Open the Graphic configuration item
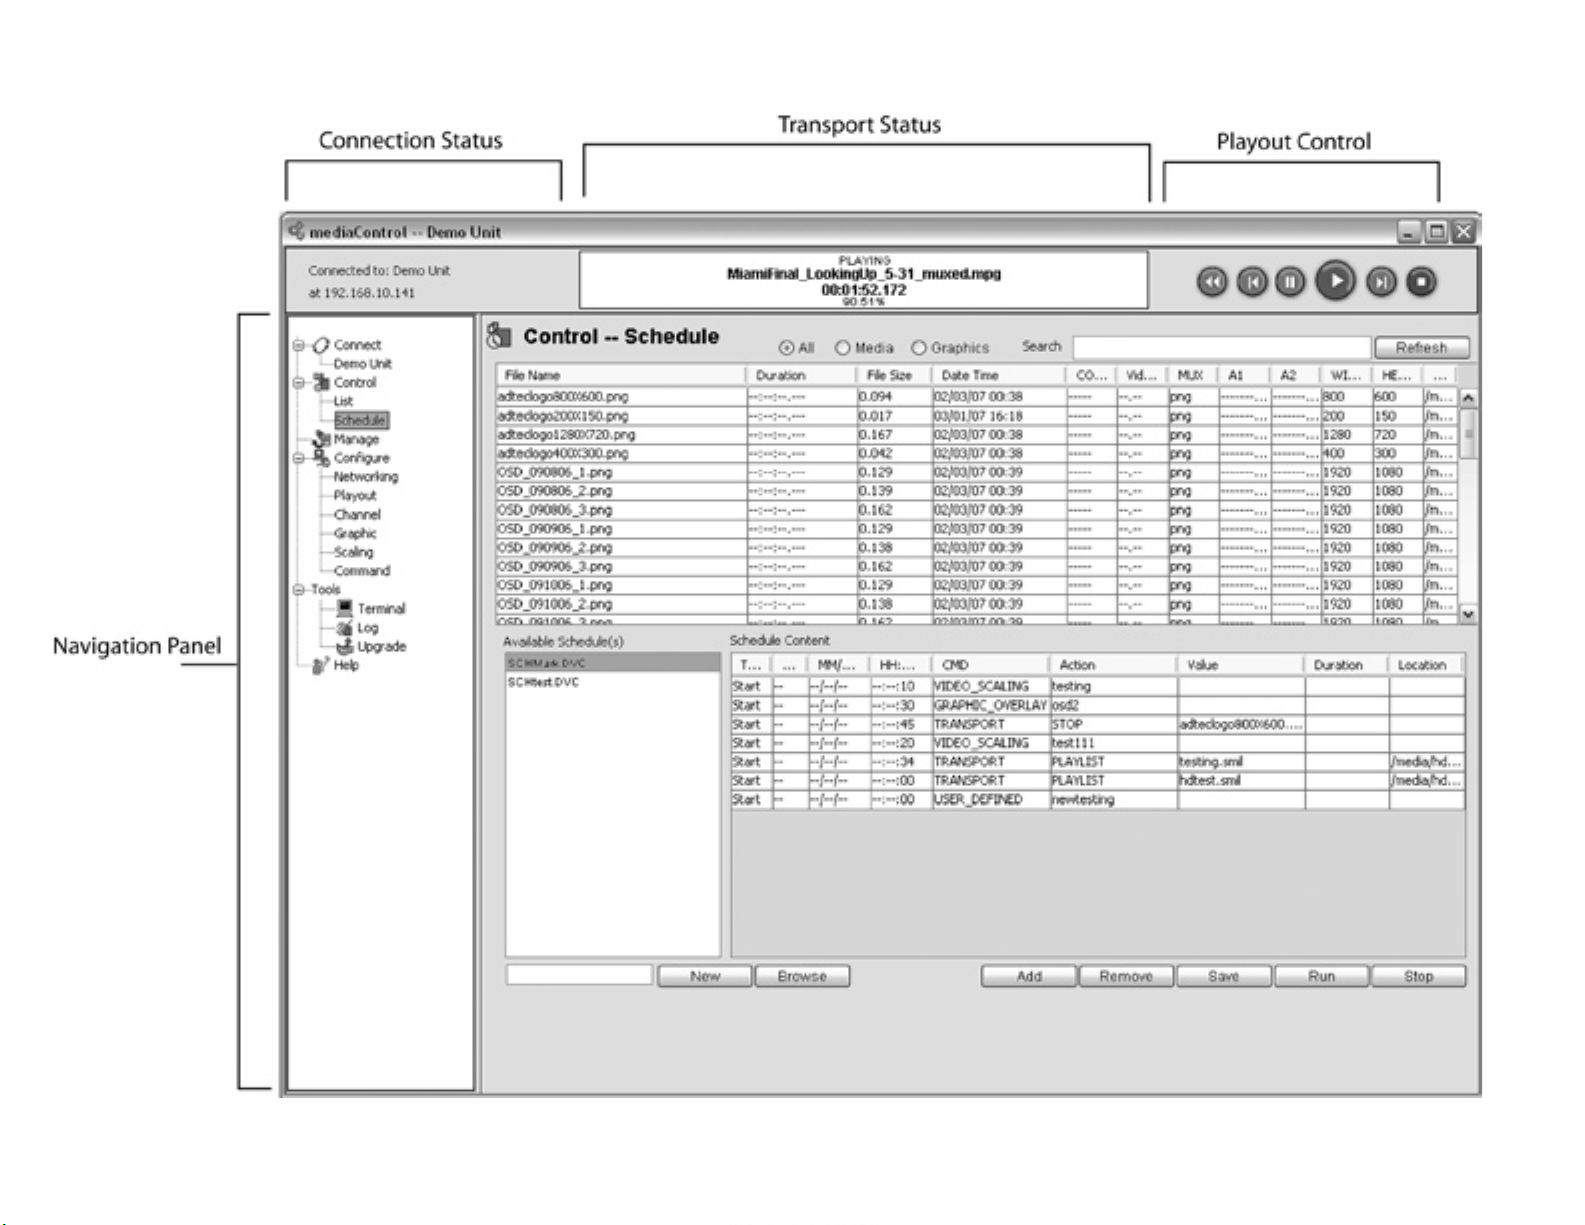This screenshot has height=1225, width=1585. click(x=355, y=533)
